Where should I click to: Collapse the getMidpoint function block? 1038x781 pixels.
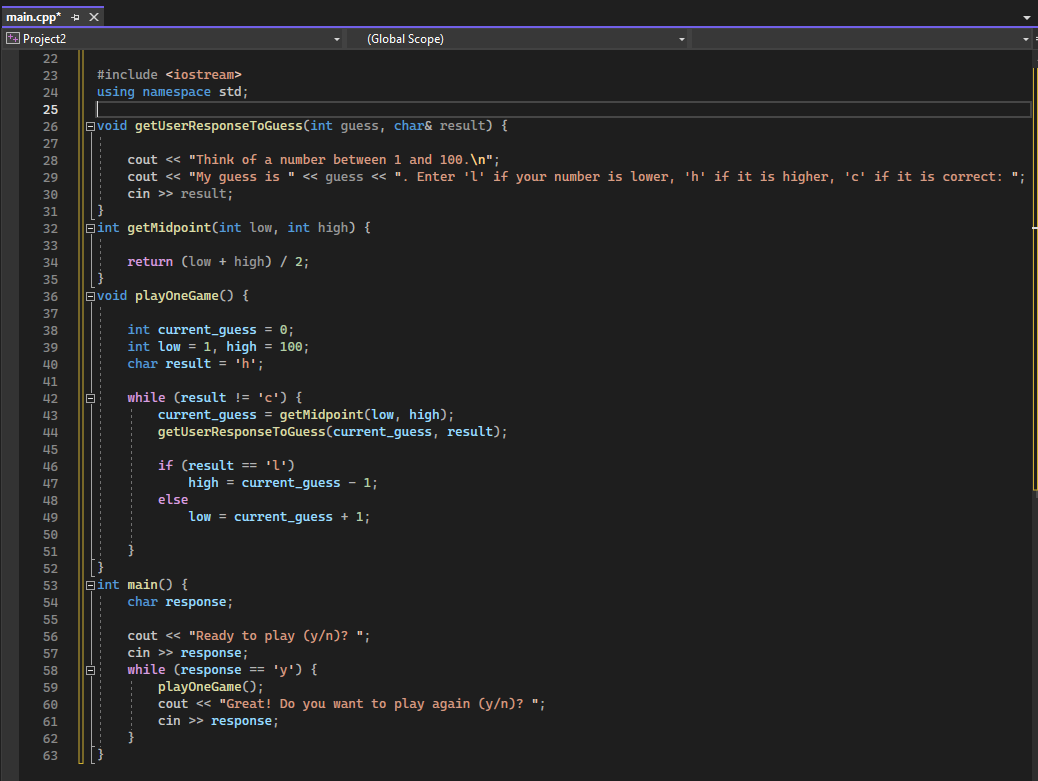pyautogui.click(x=90, y=228)
